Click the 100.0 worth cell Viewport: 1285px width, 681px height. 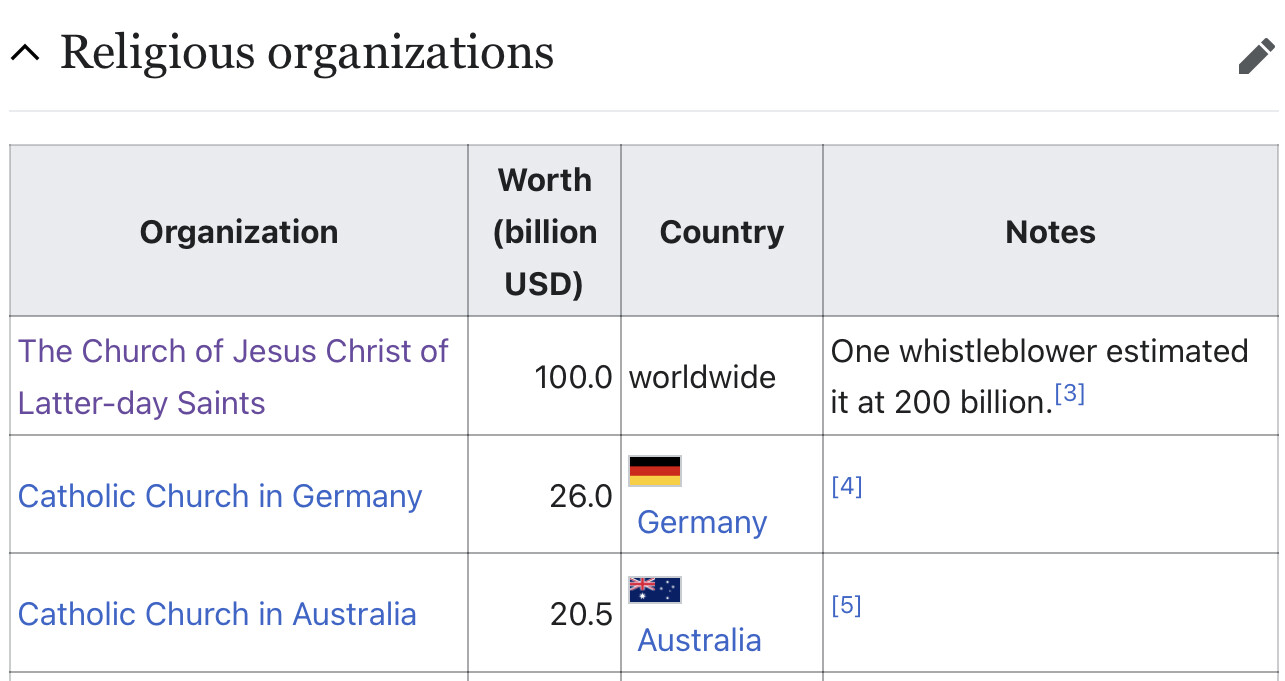click(x=573, y=377)
